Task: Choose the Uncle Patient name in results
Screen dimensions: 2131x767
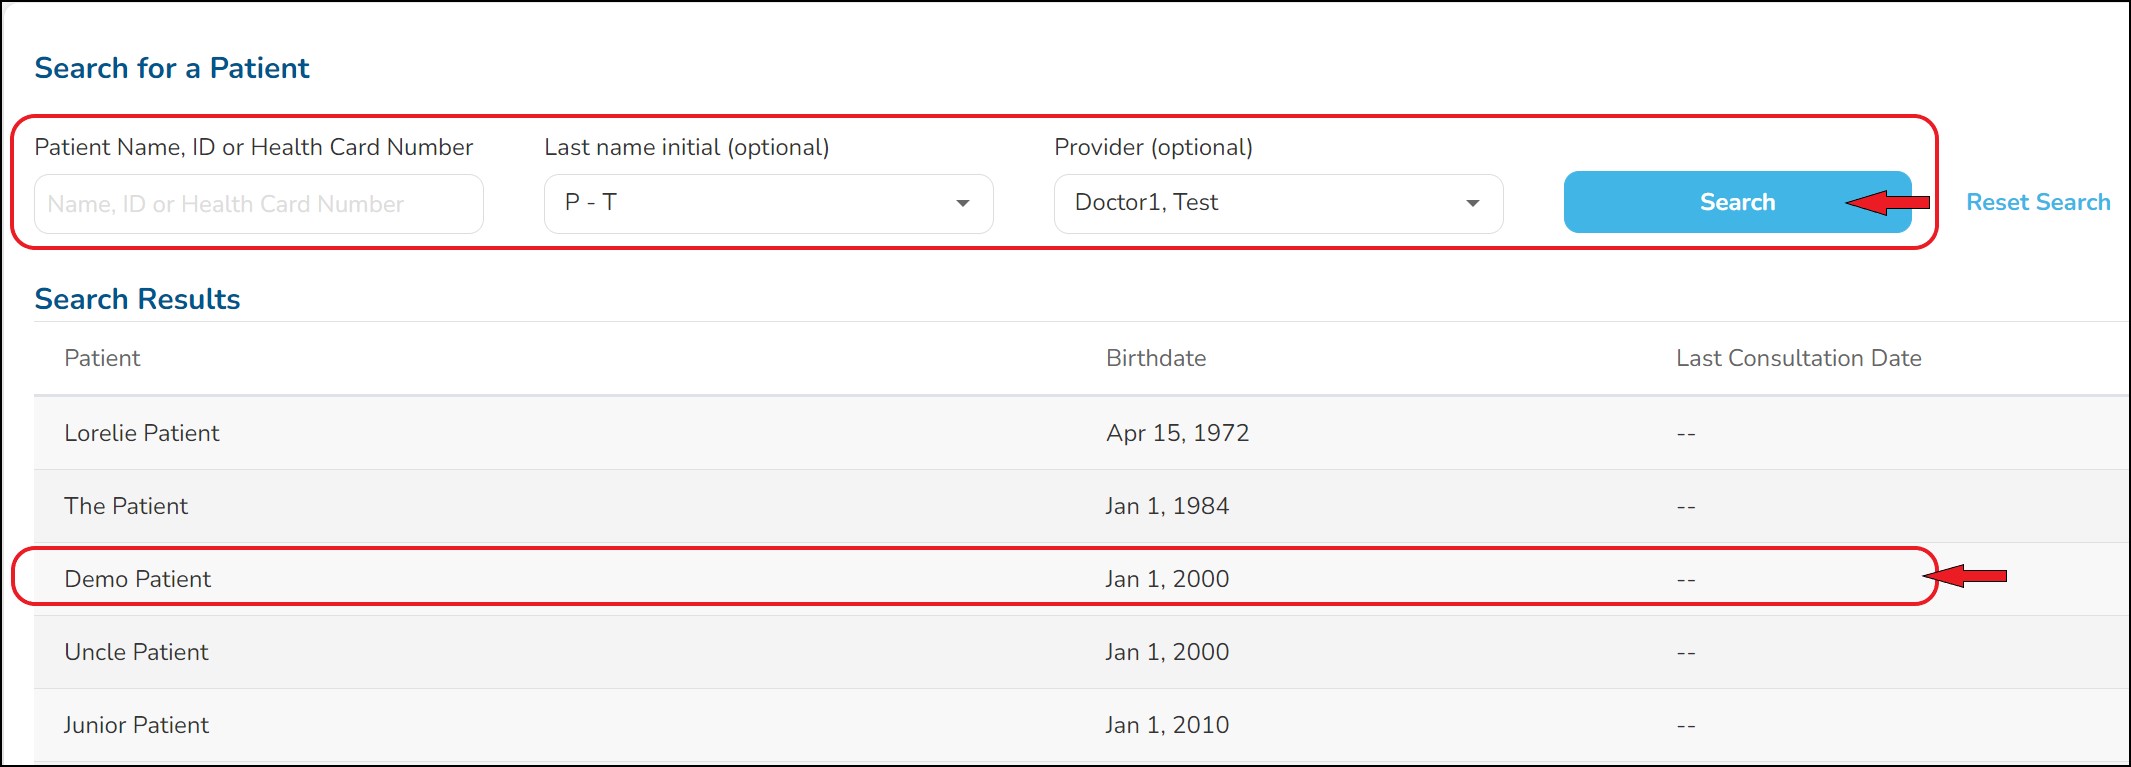Action: (137, 652)
